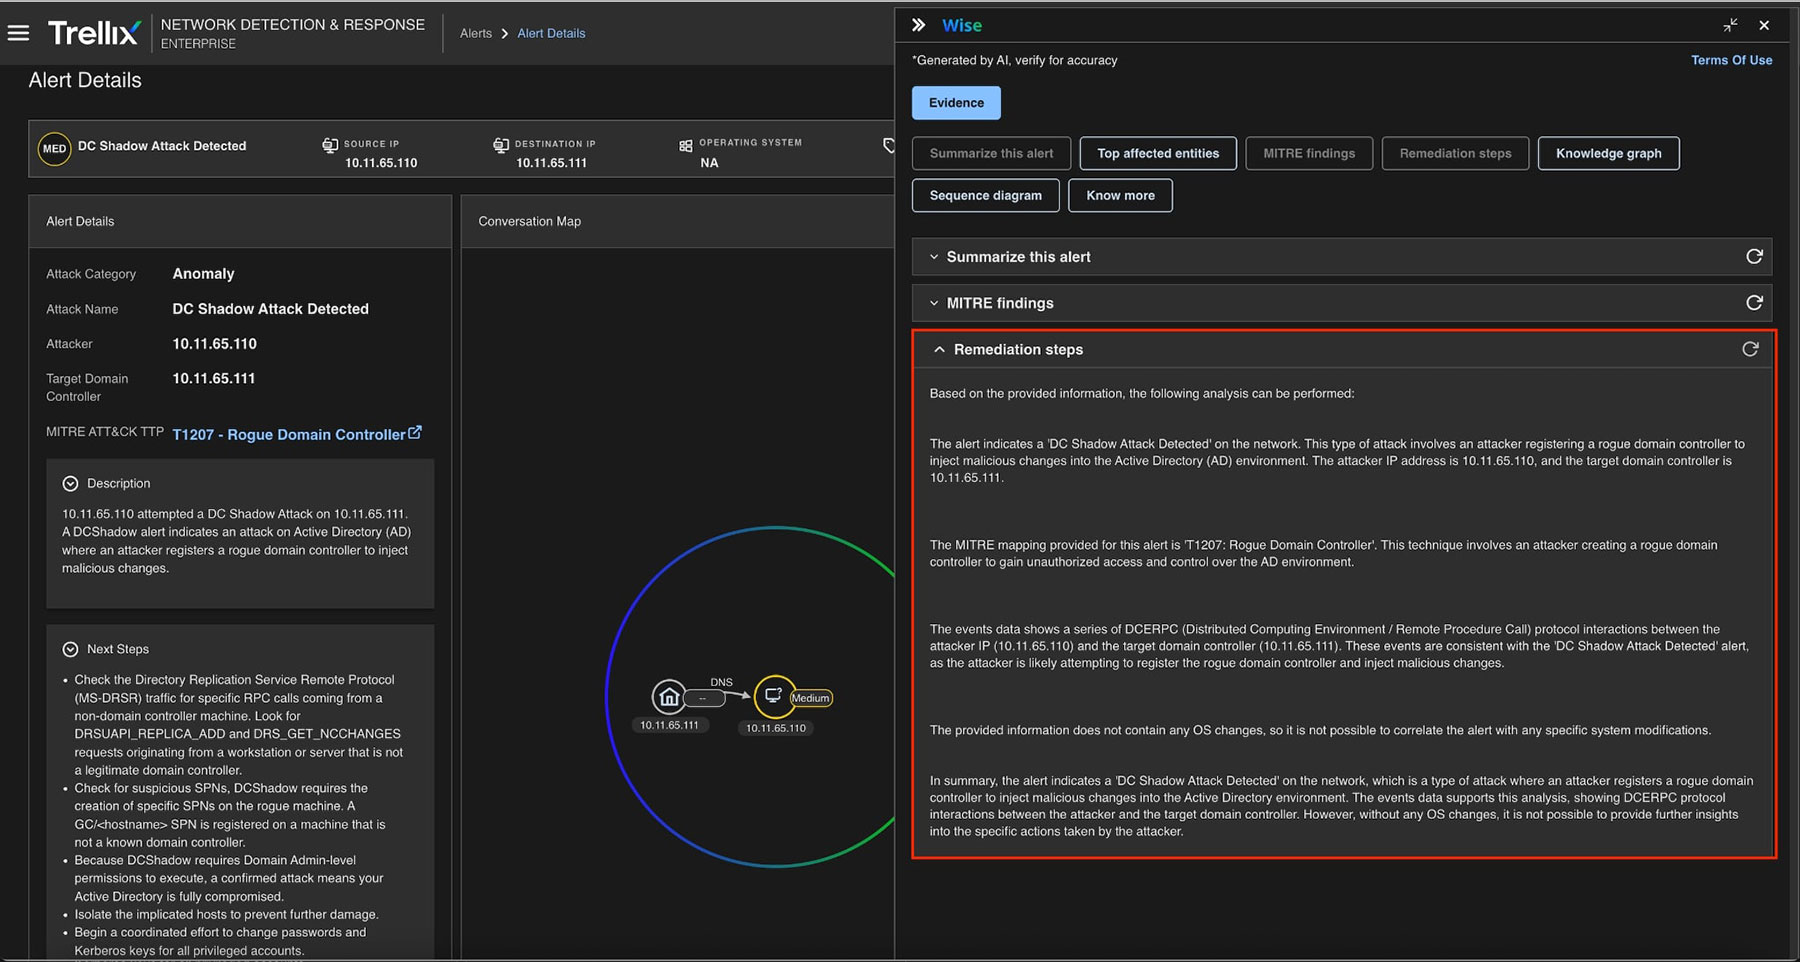This screenshot has width=1800, height=962.
Task: Click the external link icon beside T1207
Action: 415,433
